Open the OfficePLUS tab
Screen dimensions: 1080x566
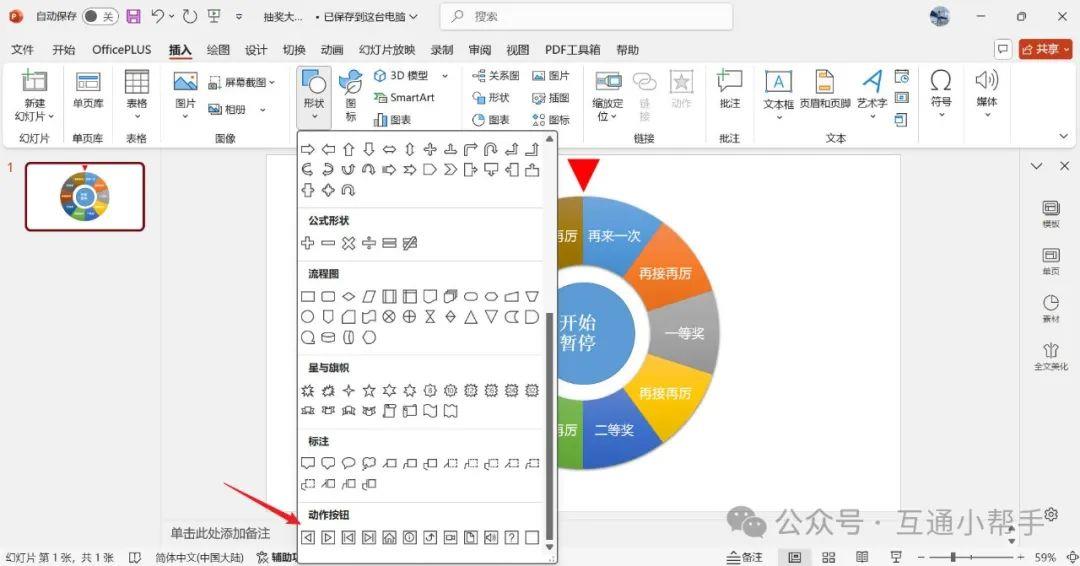click(x=121, y=50)
